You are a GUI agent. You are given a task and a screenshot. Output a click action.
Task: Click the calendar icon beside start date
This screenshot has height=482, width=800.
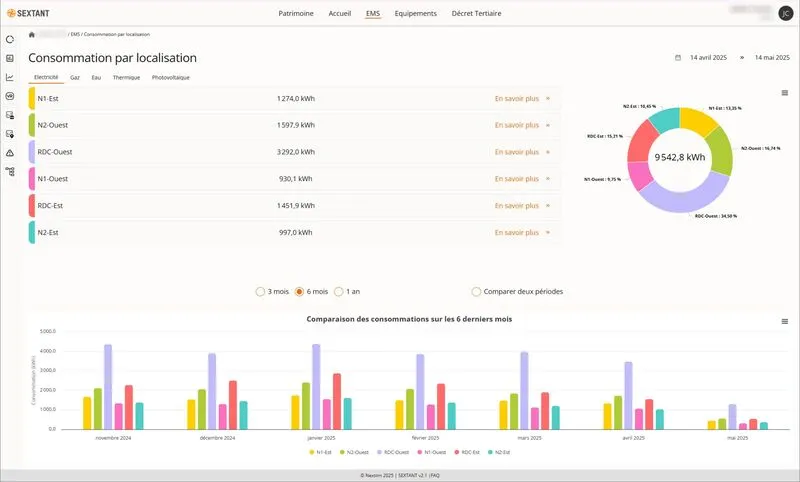678,58
